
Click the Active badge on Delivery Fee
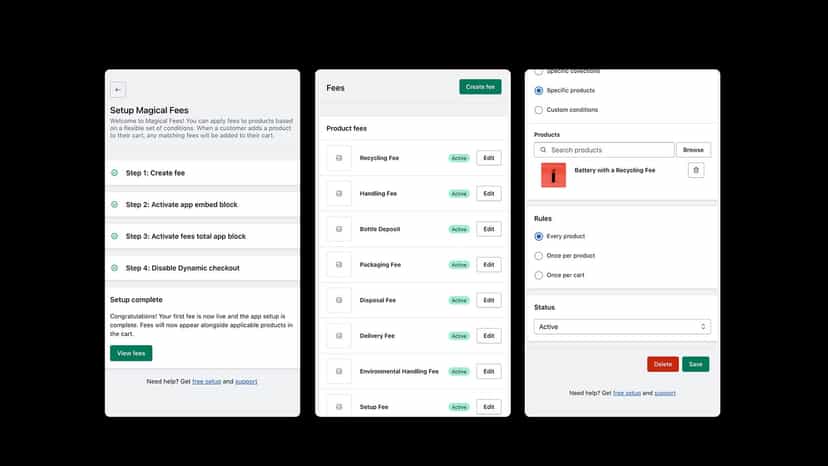(459, 336)
